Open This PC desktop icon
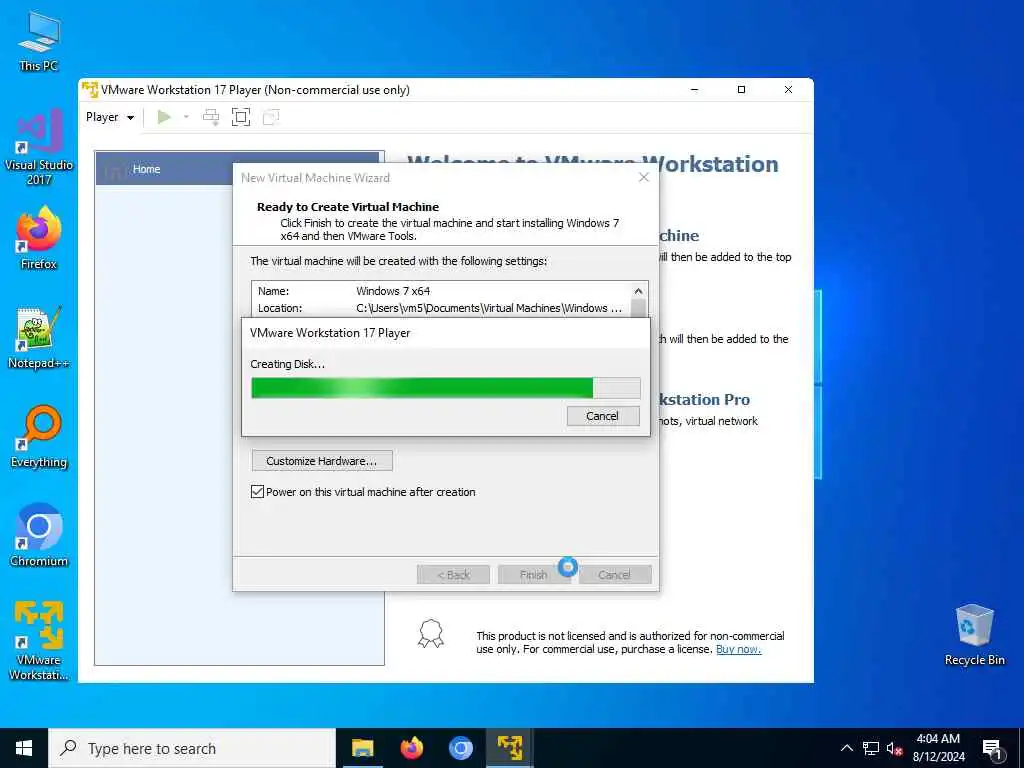 pos(39,41)
